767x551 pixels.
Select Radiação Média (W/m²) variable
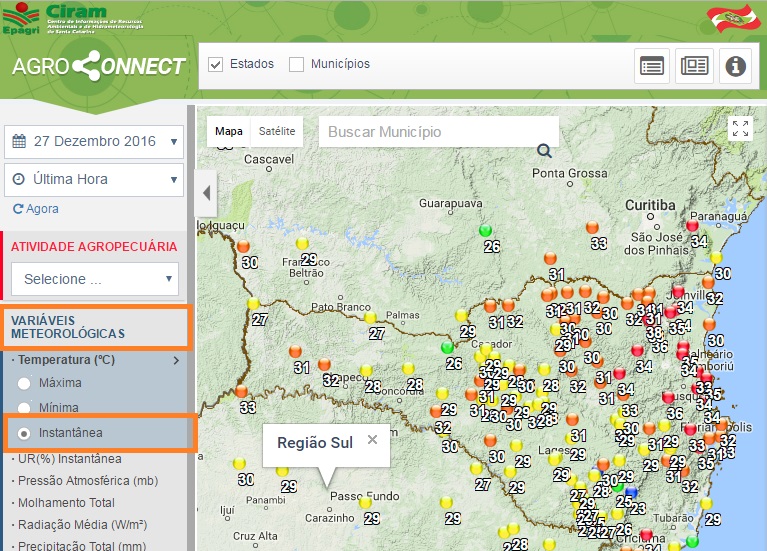point(82,525)
